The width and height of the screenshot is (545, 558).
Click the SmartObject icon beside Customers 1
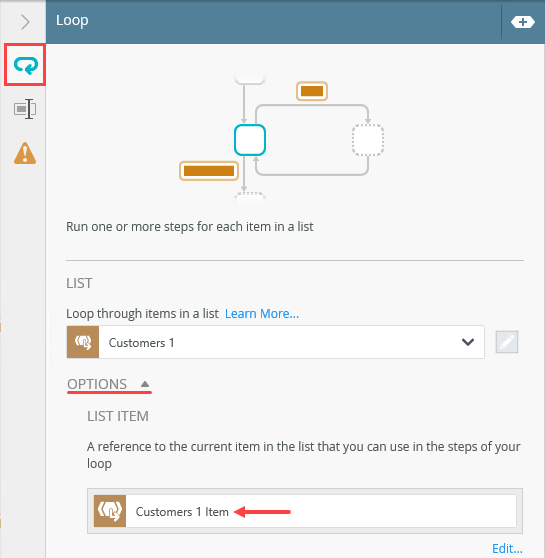(83, 342)
